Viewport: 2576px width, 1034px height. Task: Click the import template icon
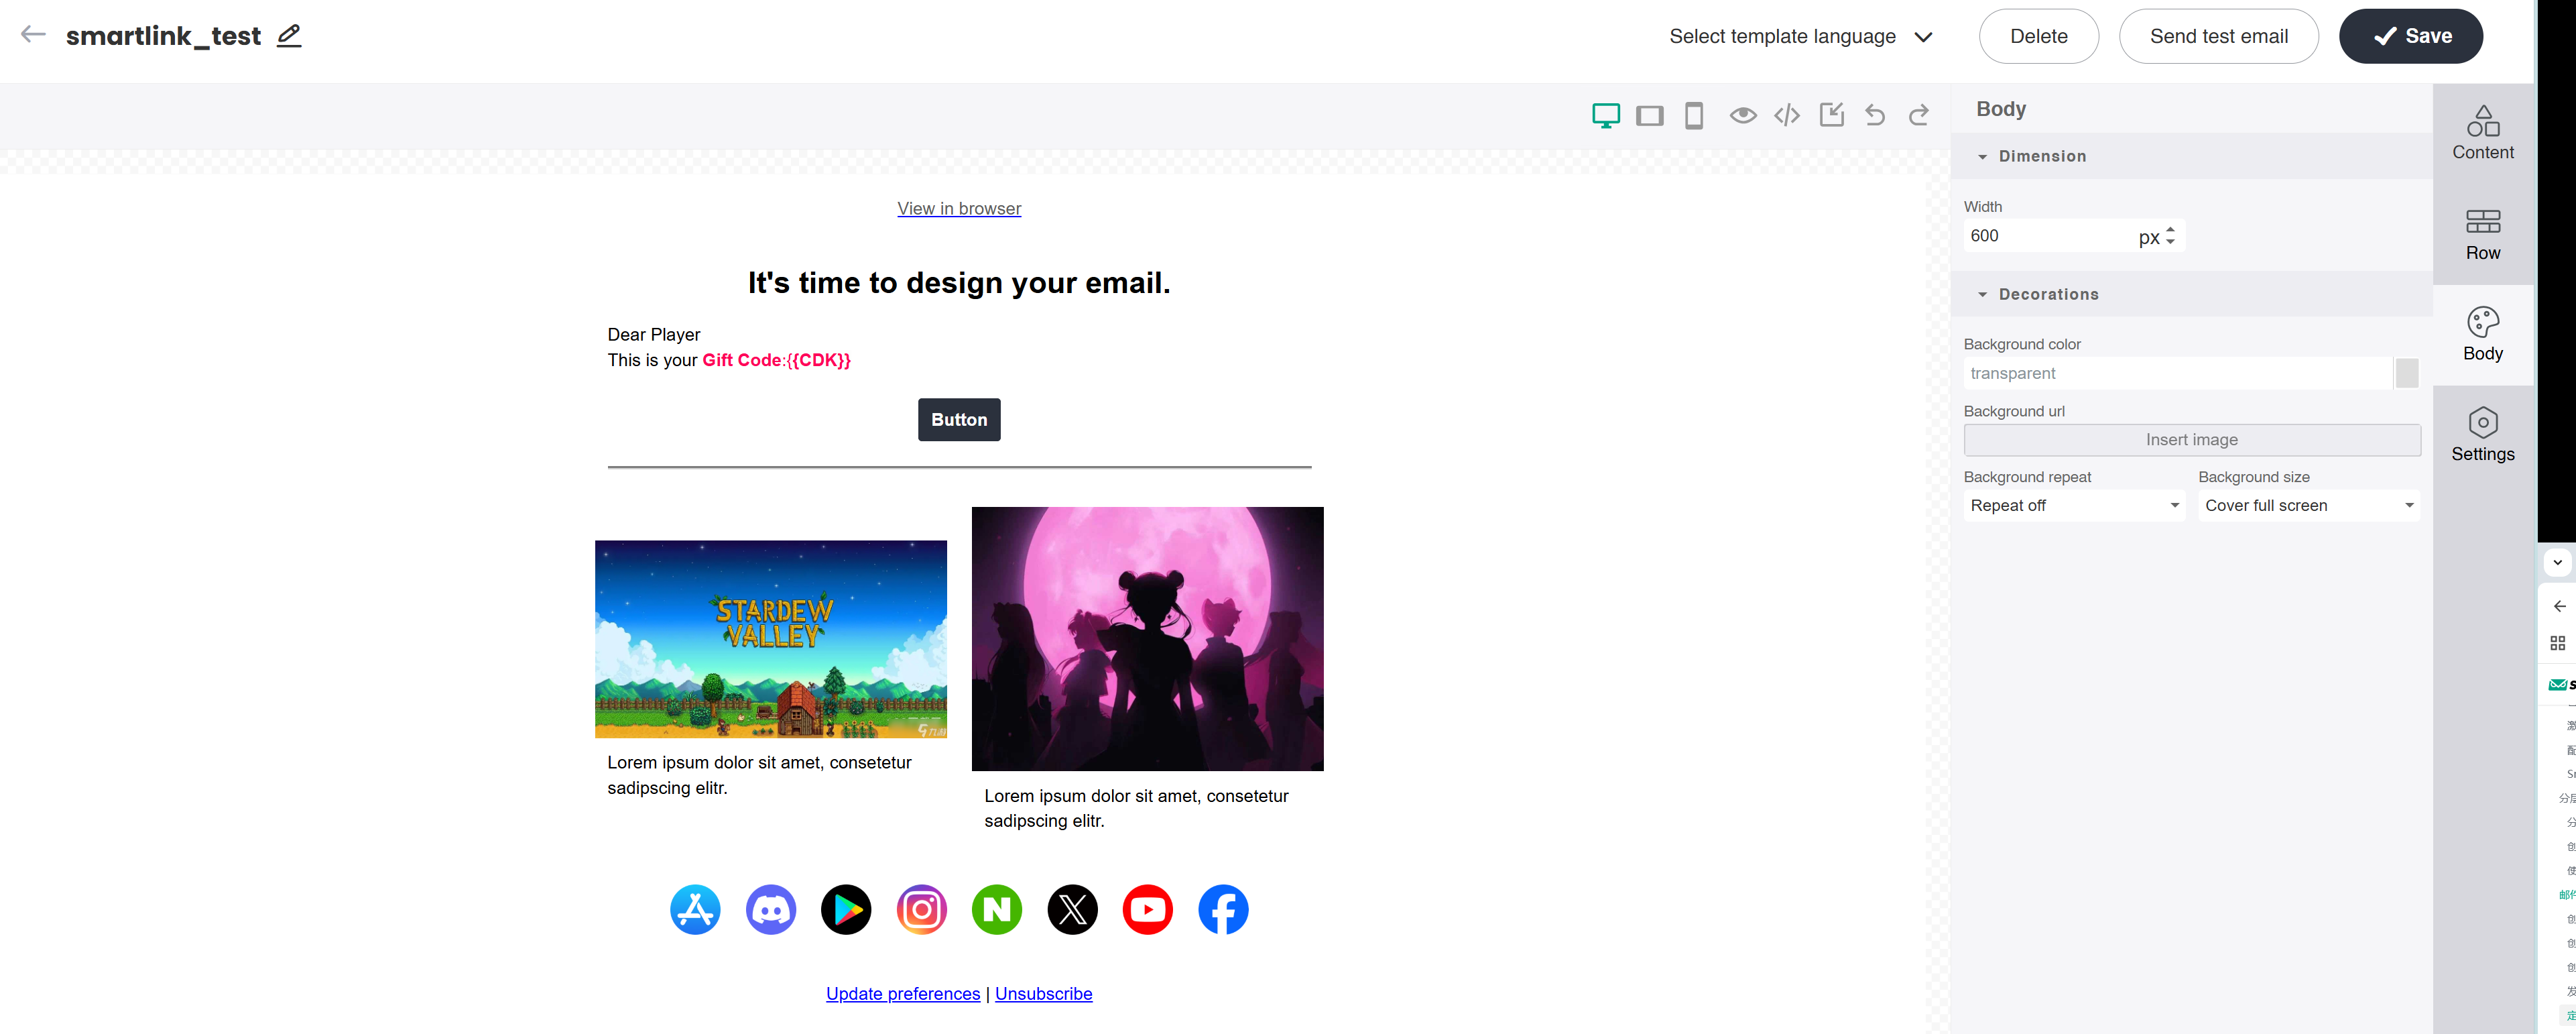coord(1831,115)
